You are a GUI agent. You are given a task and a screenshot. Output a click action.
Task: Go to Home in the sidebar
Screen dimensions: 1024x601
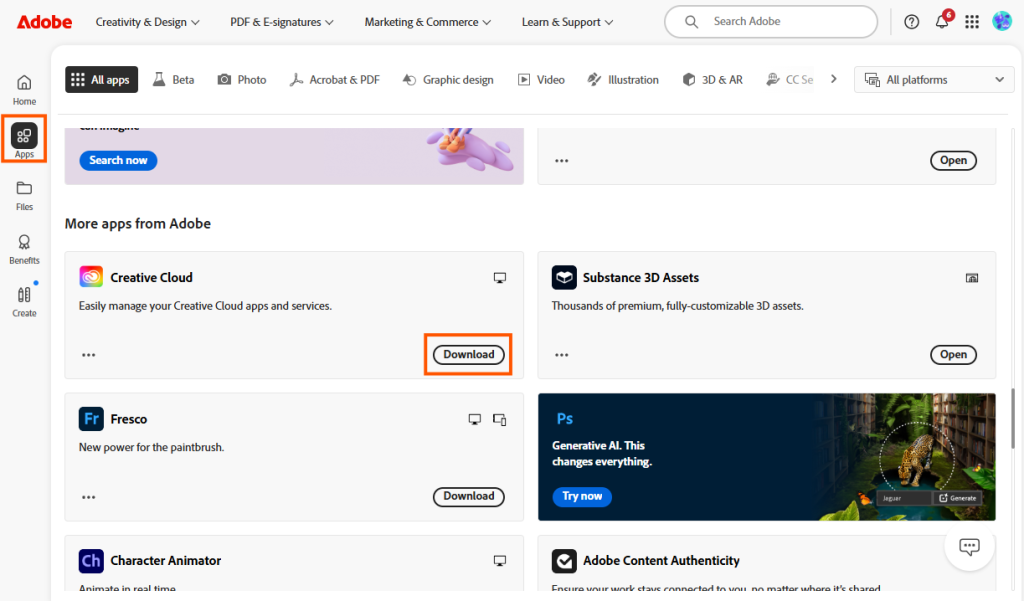(x=24, y=90)
